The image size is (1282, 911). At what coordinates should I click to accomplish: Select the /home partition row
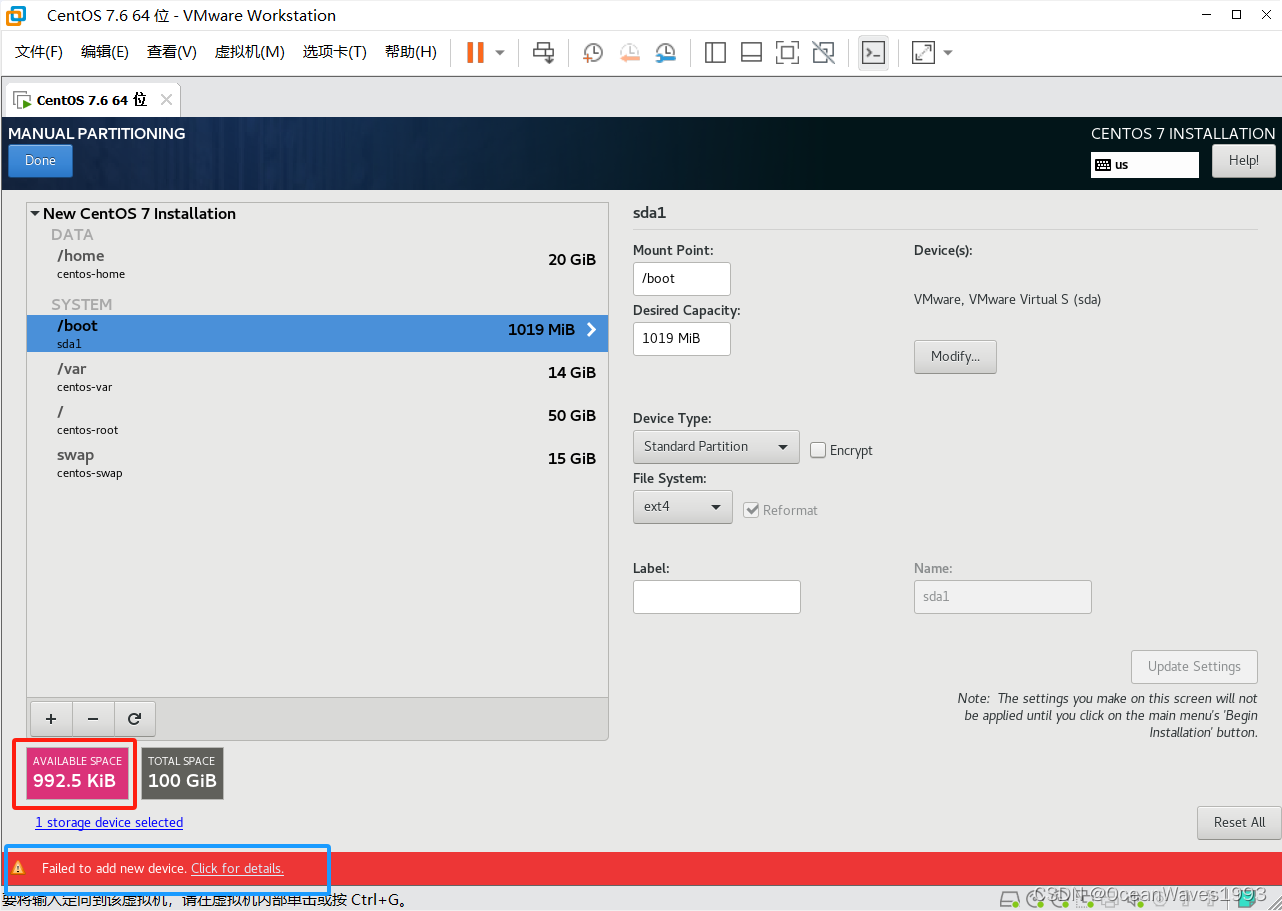317,264
